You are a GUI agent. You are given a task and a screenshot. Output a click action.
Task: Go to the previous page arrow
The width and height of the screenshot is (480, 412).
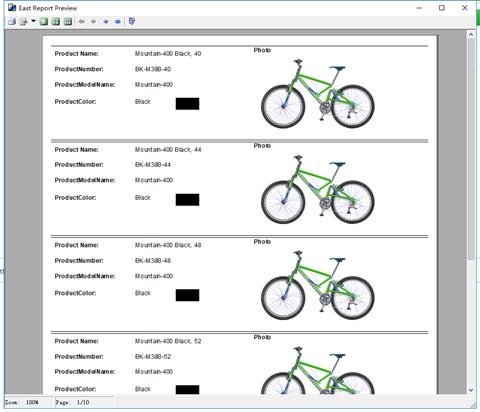93,22
